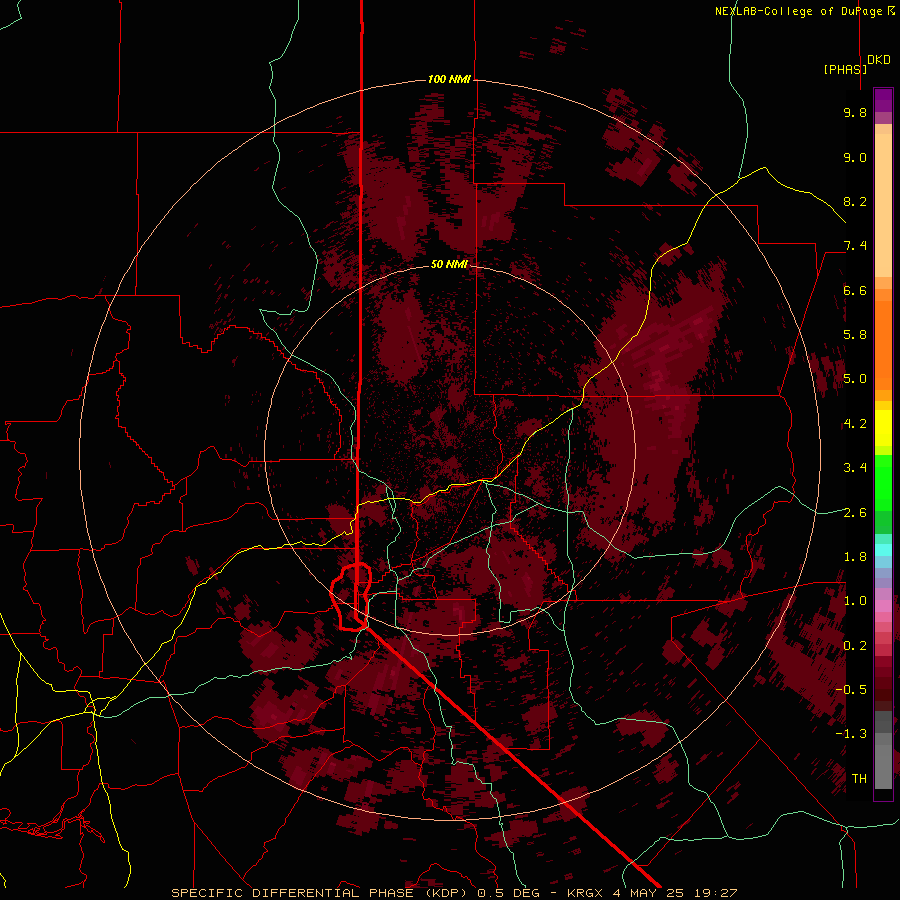Click the 6.6 value on the color scale
The width and height of the screenshot is (900, 900).
[855, 290]
